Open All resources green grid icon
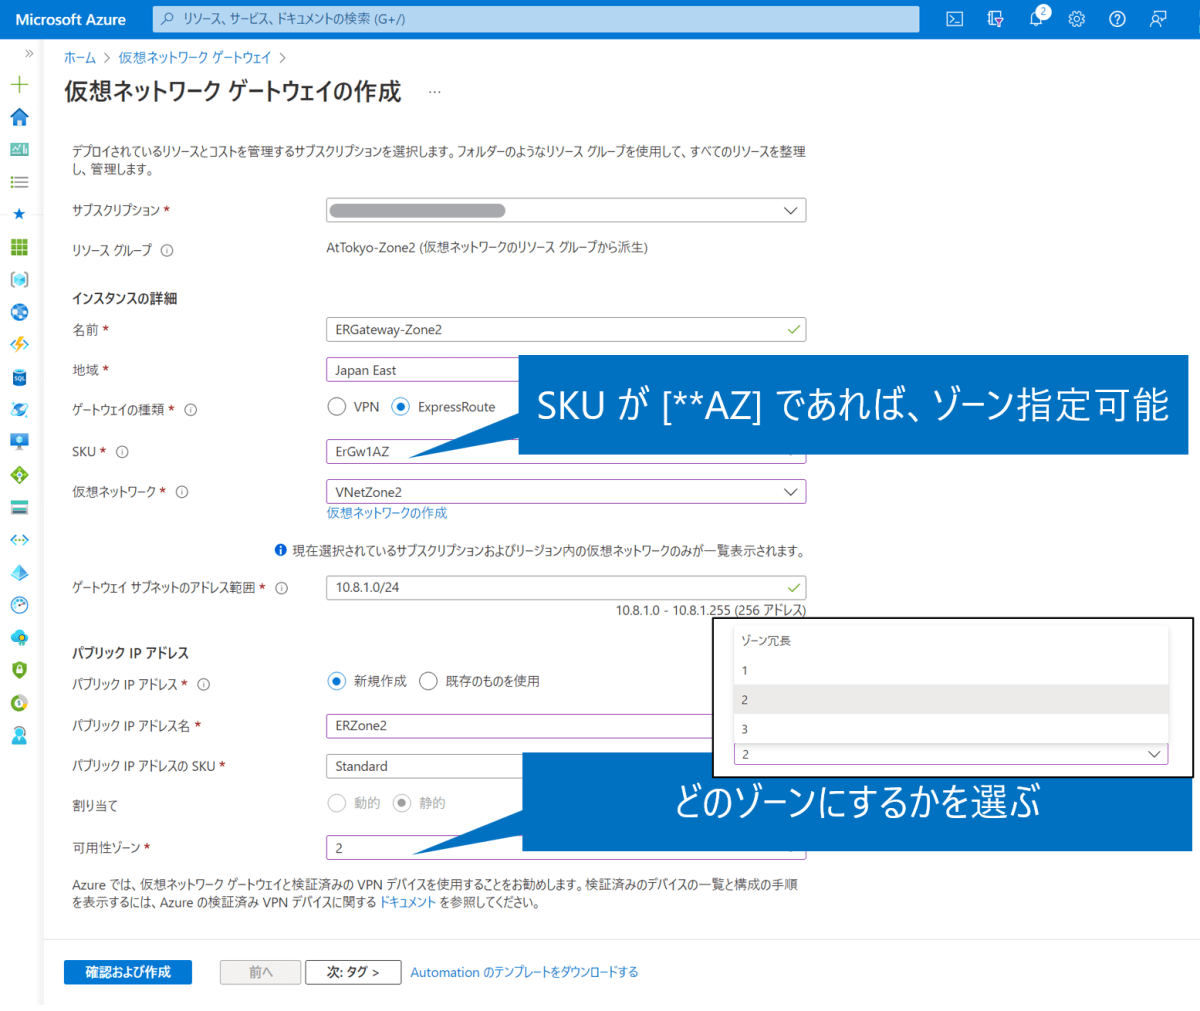Image resolution: width=1200 pixels, height=1011 pixels. [19, 247]
